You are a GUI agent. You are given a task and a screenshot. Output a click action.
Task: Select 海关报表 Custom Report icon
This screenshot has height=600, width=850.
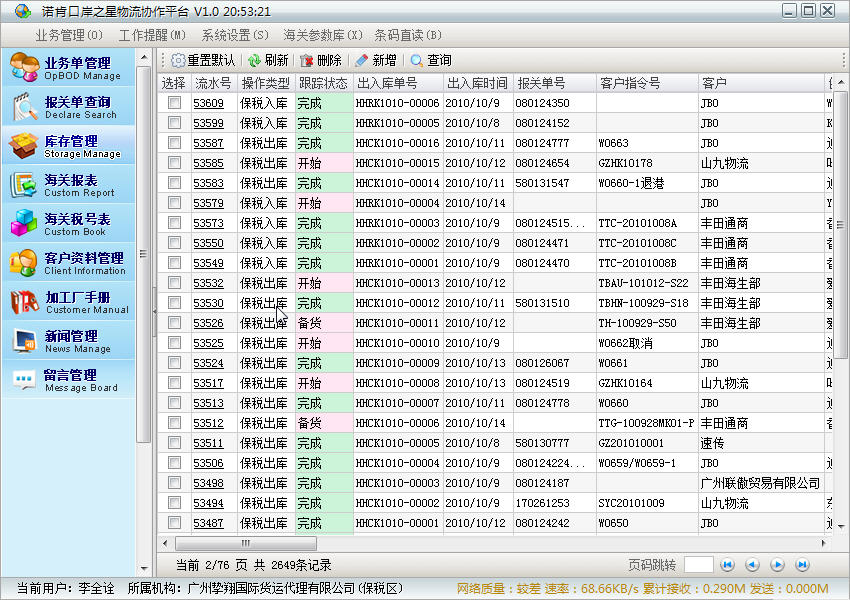tap(25, 186)
